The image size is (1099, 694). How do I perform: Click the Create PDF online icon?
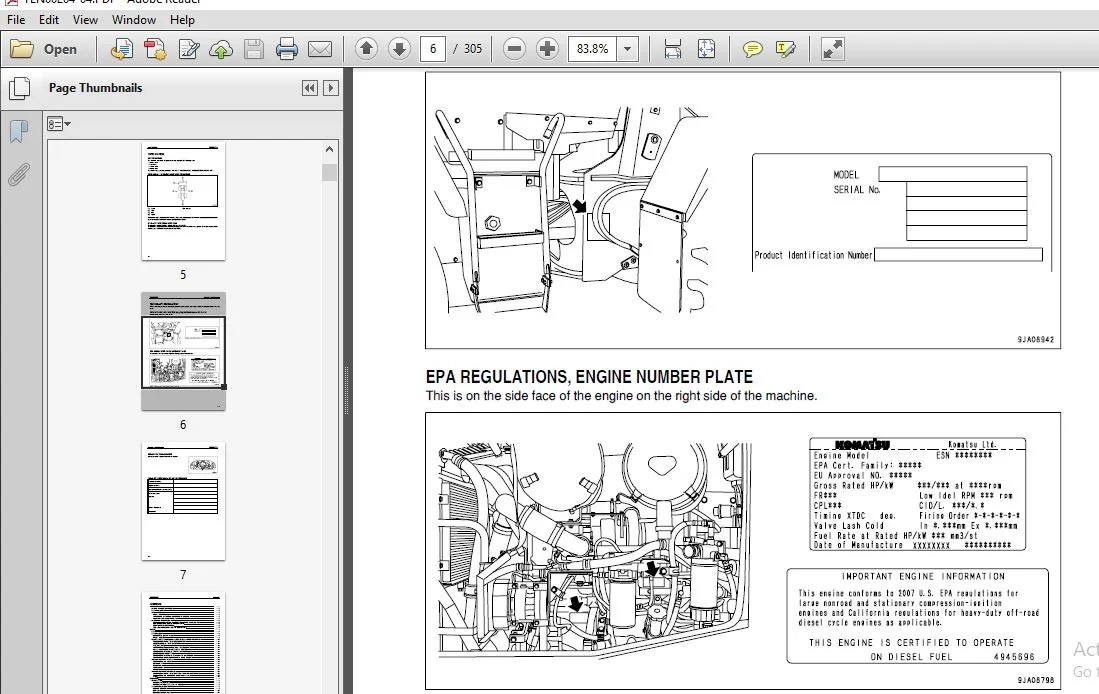[x=121, y=49]
